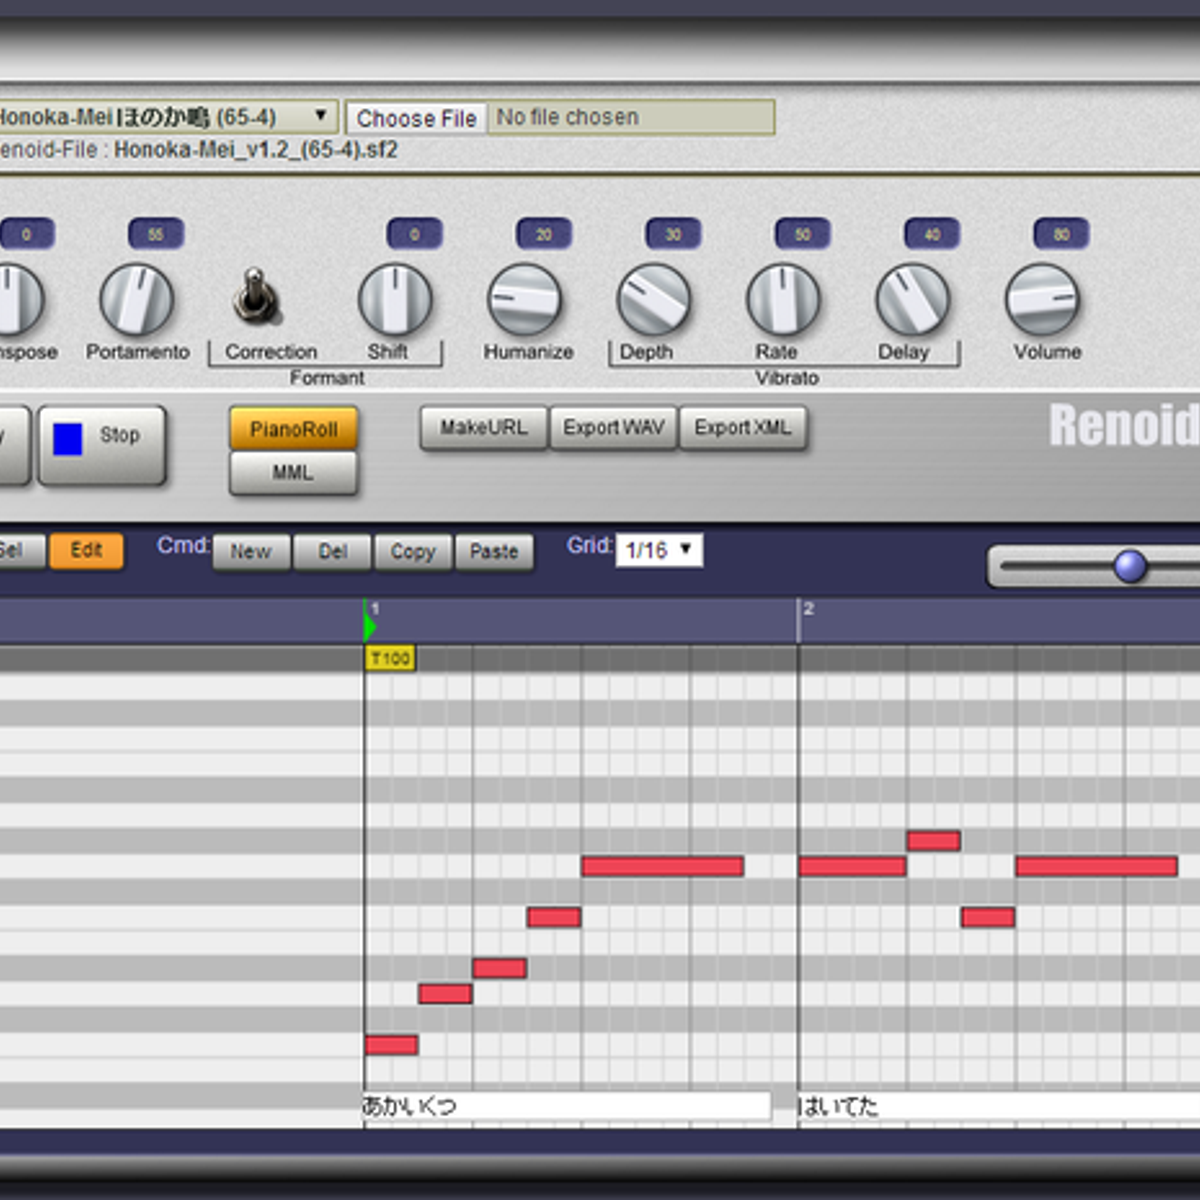Viewport: 1200px width, 1200px height.
Task: Click the Volume knob
Action: click(1042, 299)
